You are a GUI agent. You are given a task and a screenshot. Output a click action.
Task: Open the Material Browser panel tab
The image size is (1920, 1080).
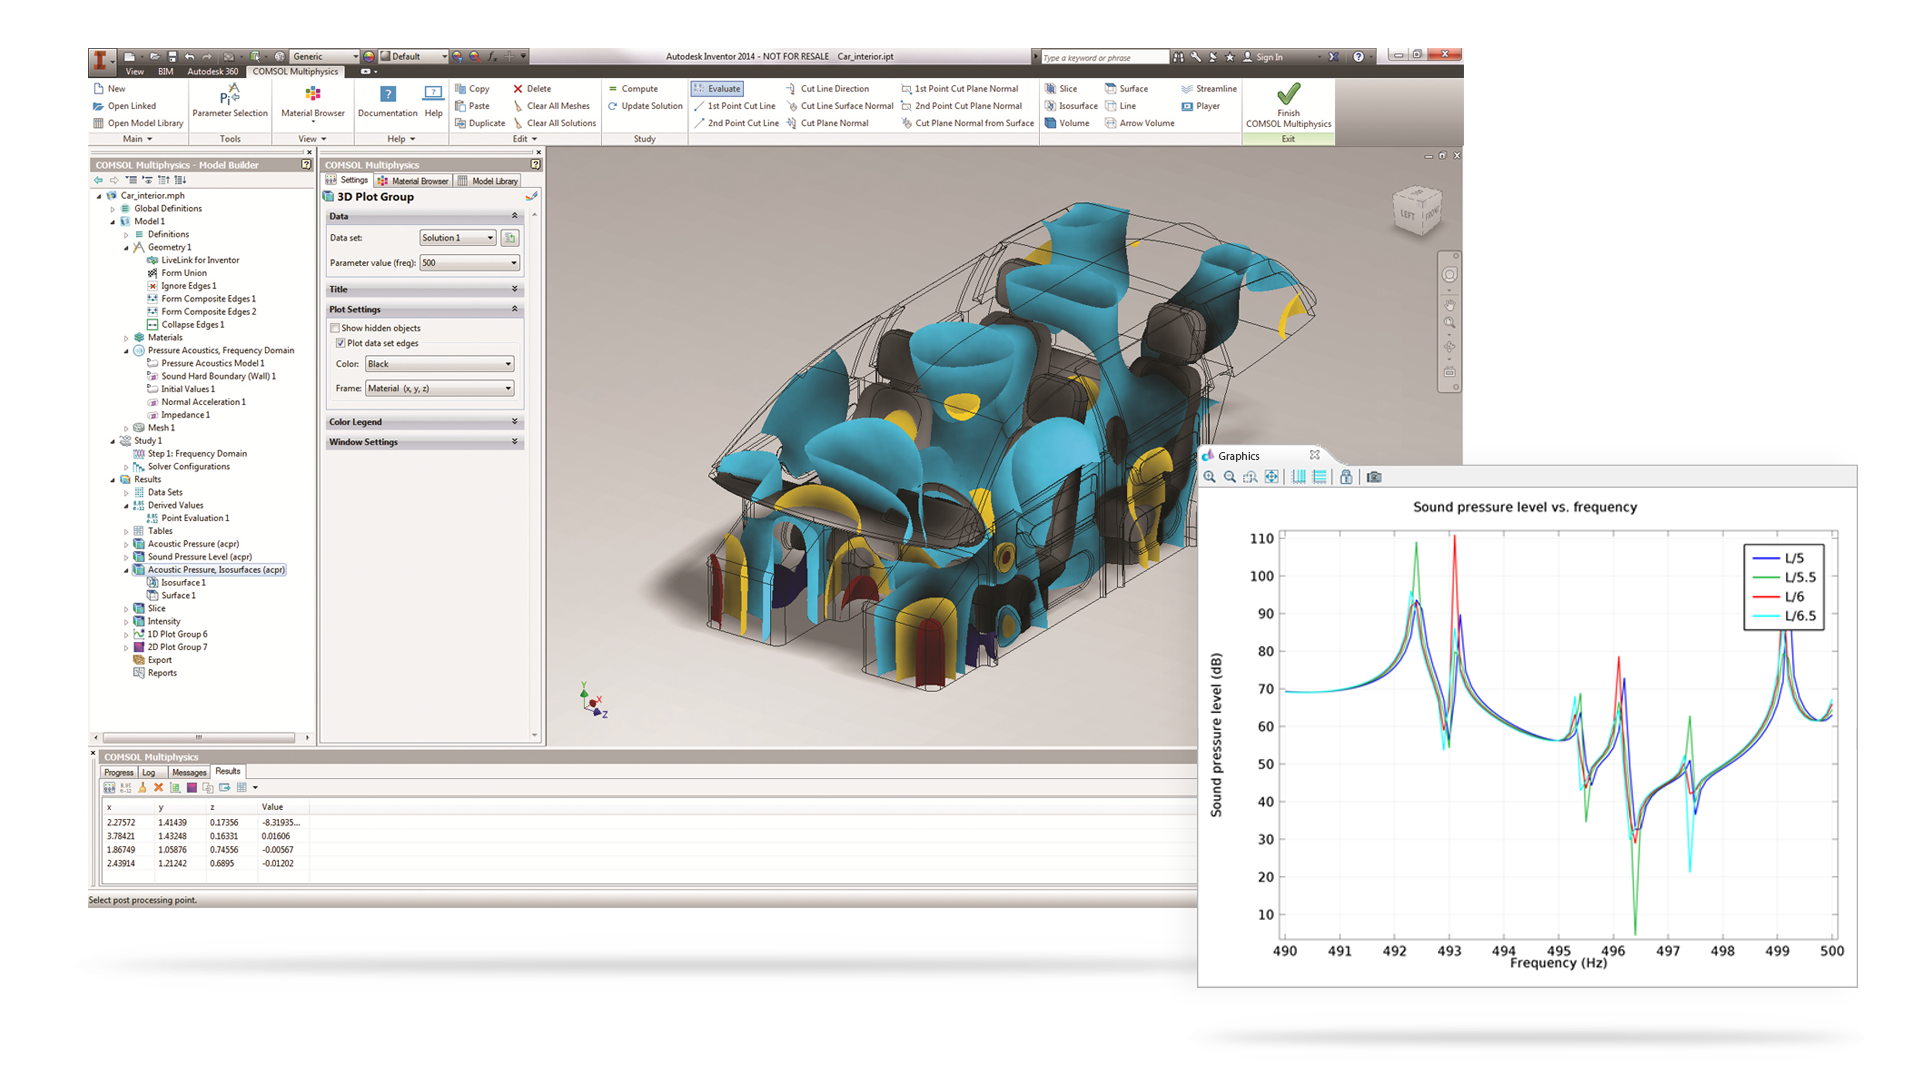point(414,181)
